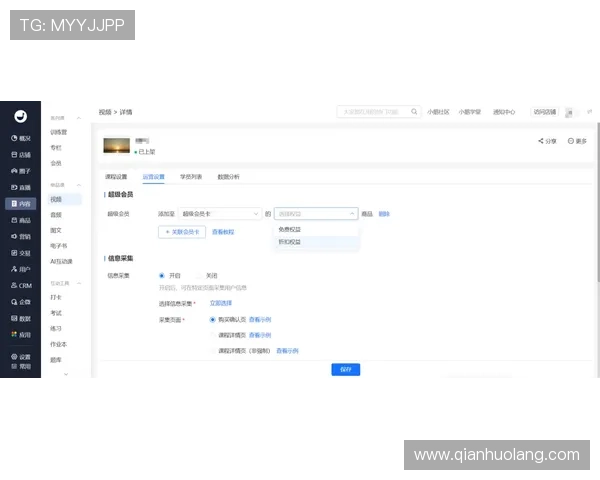600x480 pixels.
Task: Choose 免费权益 from the dropdown list
Action: 316,229
